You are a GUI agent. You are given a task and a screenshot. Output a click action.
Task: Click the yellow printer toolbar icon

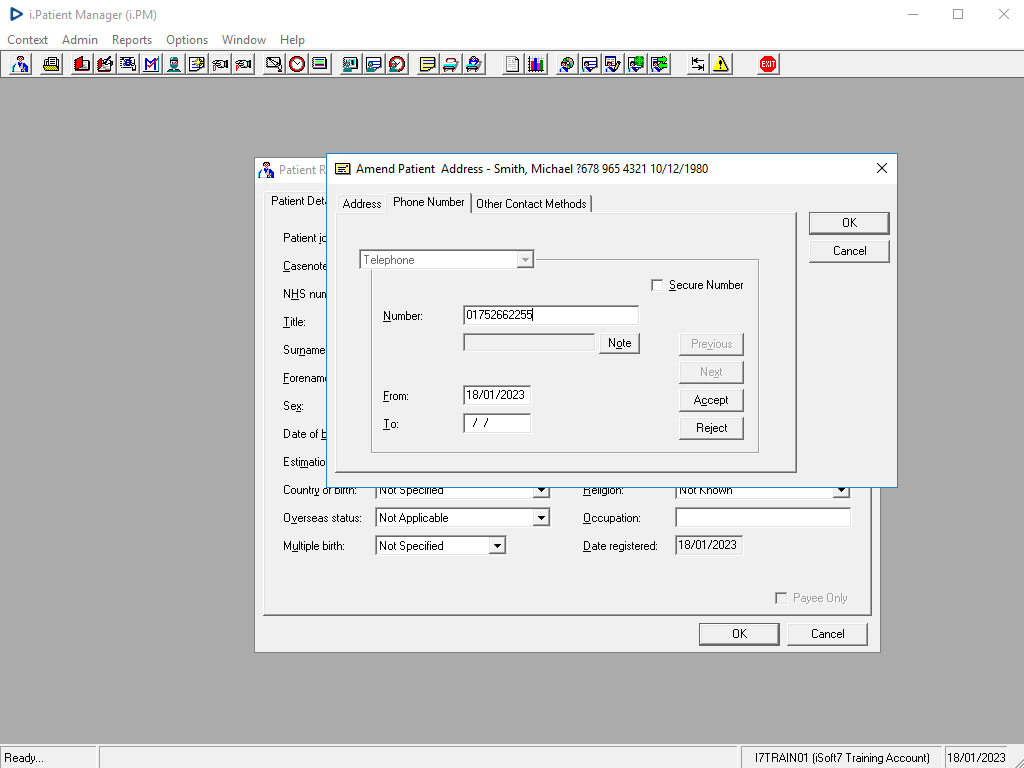click(51, 64)
